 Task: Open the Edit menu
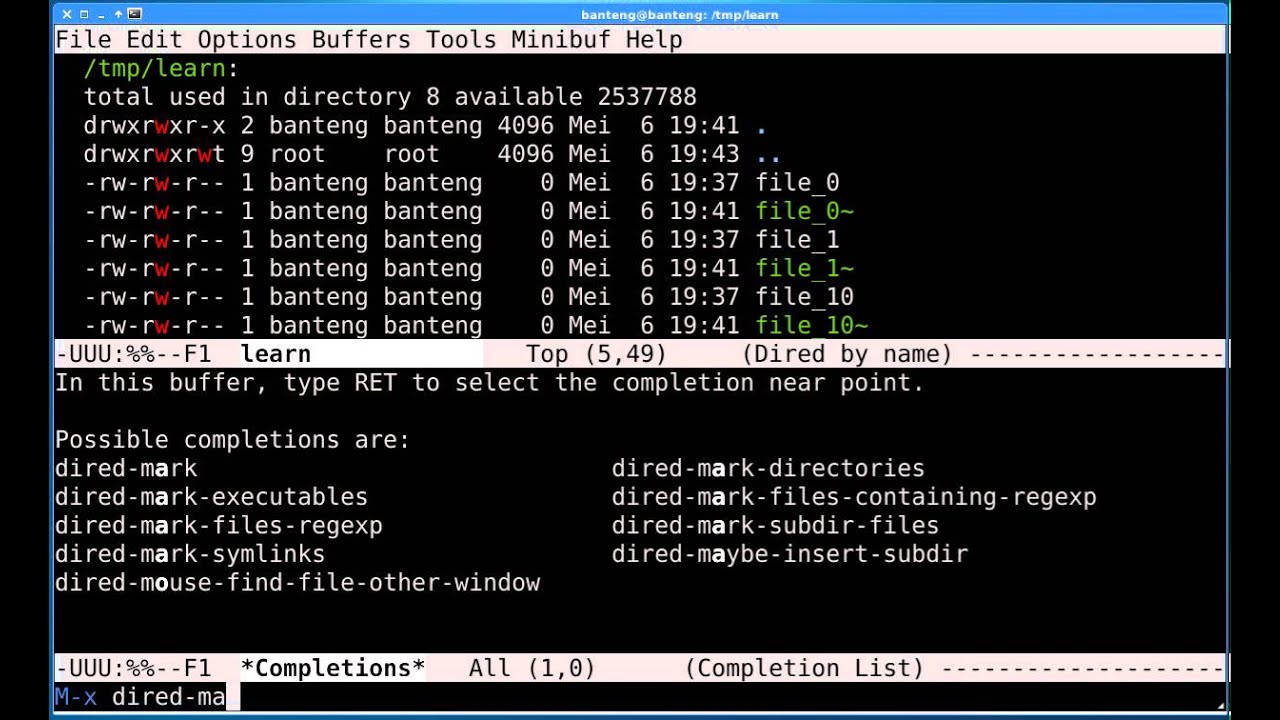point(154,40)
